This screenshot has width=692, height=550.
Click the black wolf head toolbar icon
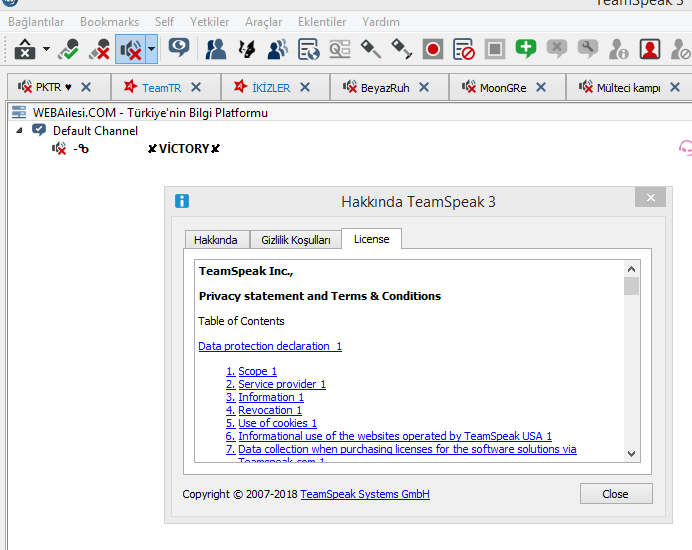247,49
